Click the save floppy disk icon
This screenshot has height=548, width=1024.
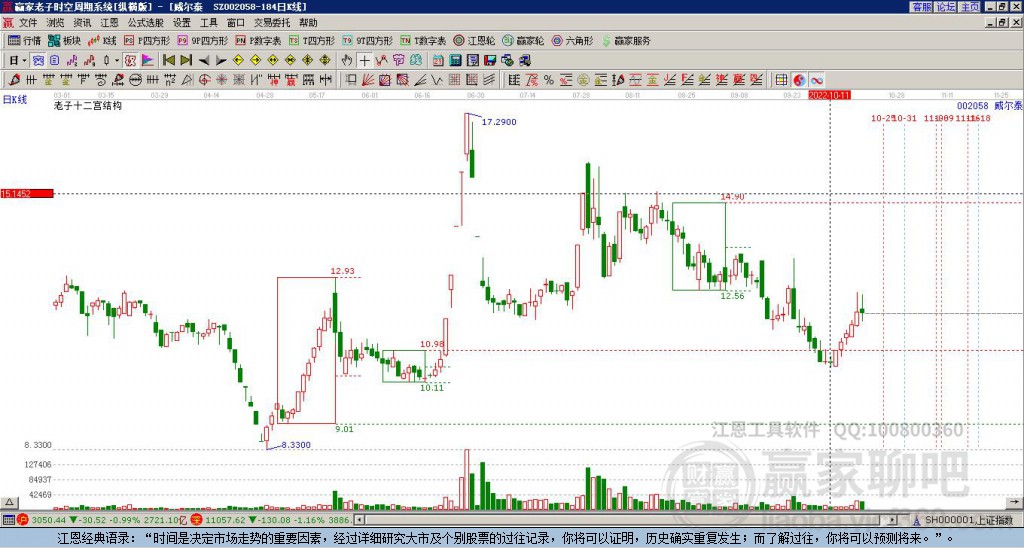pyautogui.click(x=490, y=61)
